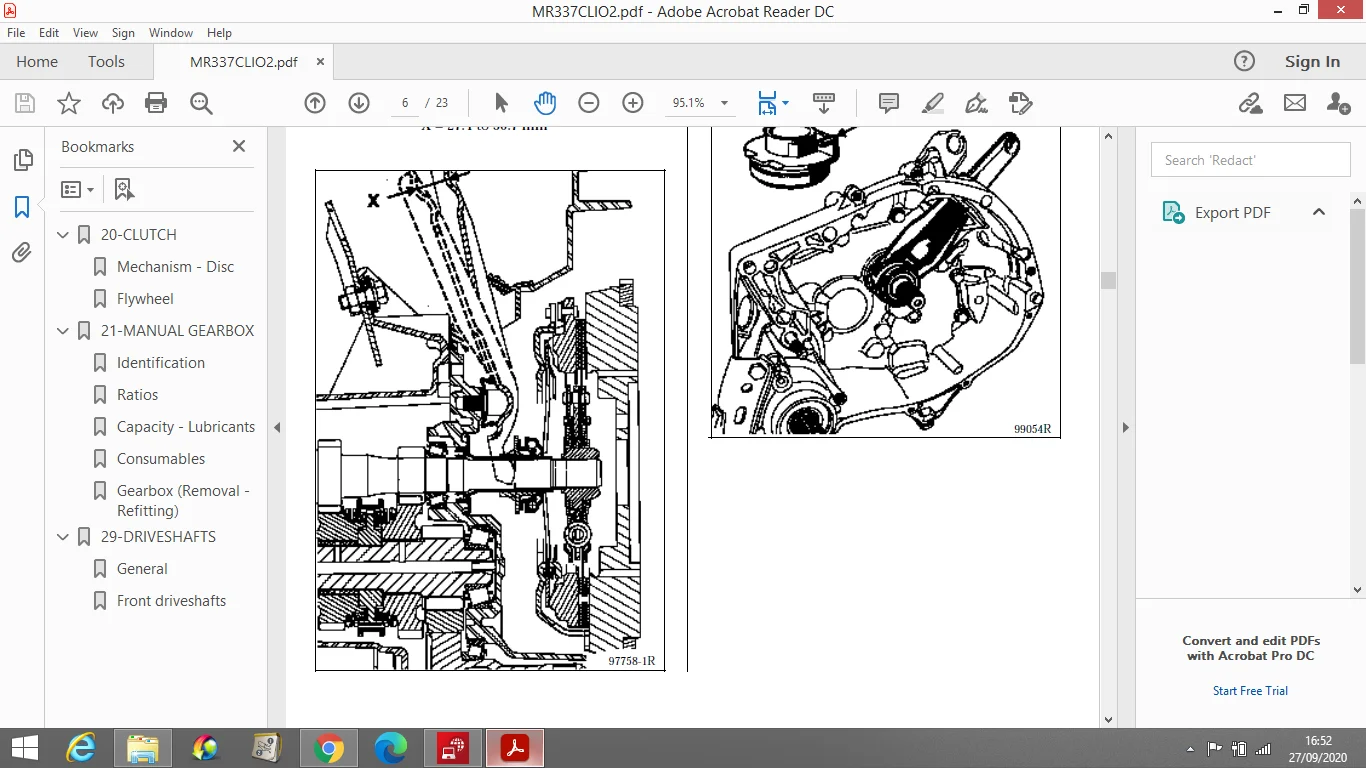Open the Flywheel bookmark
This screenshot has height=768, width=1366.
(145, 299)
